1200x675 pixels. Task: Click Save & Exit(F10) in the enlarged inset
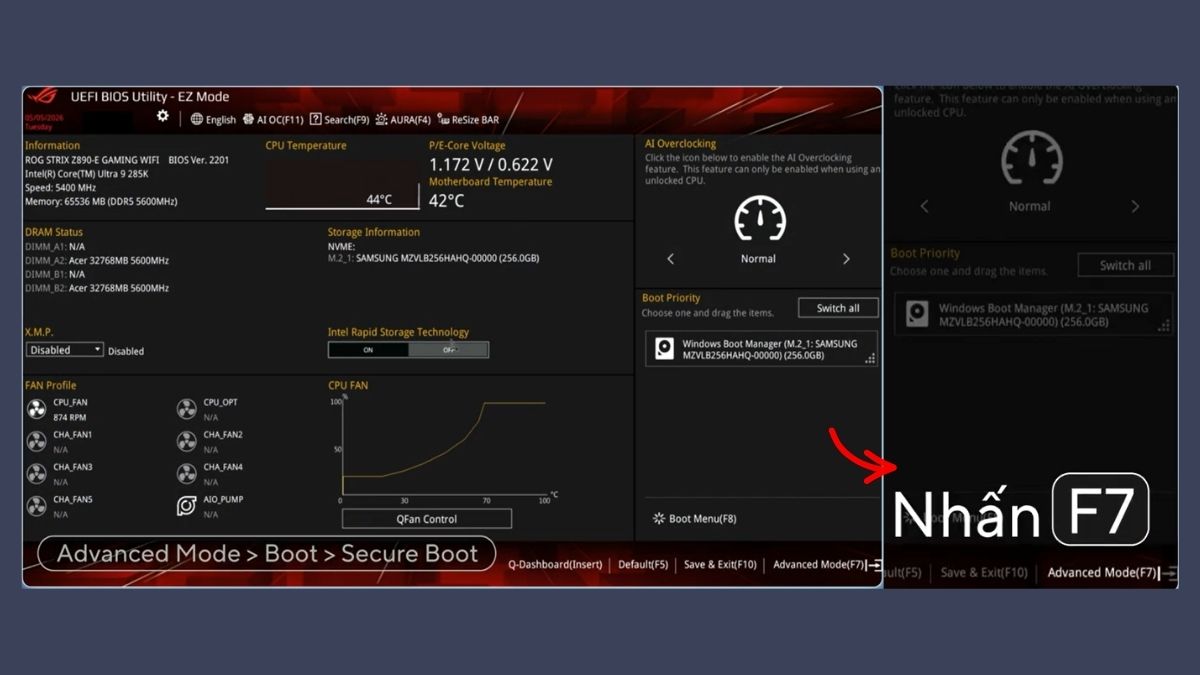[x=984, y=573]
